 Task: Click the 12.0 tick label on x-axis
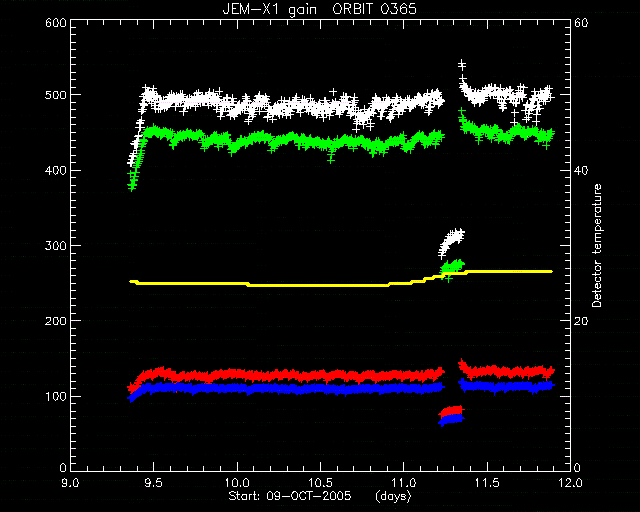pyautogui.click(x=570, y=483)
